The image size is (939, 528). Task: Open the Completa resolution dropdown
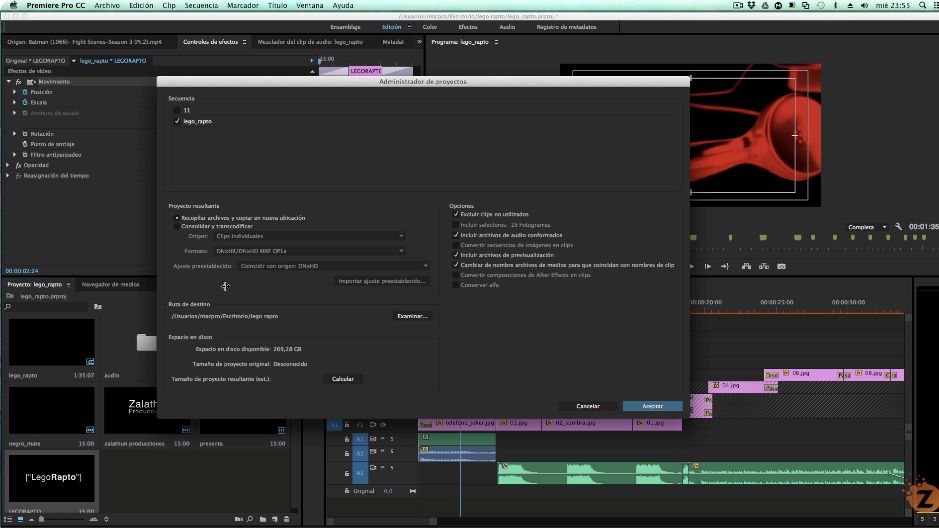(x=867, y=227)
